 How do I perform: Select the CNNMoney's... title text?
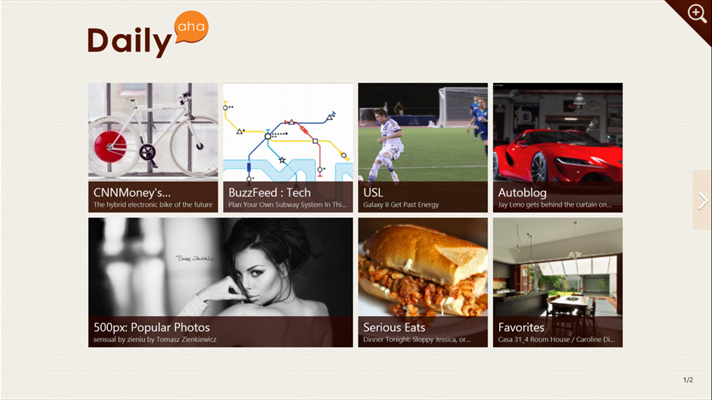(132, 193)
